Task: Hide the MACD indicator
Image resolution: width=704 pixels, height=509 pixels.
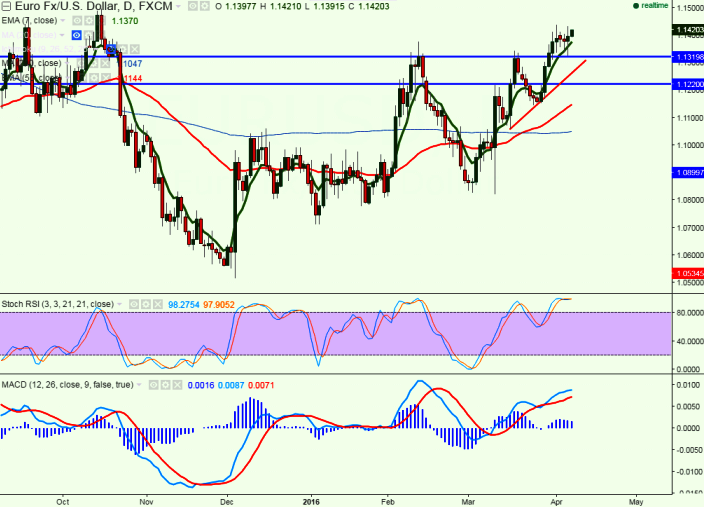Action: coord(153,385)
